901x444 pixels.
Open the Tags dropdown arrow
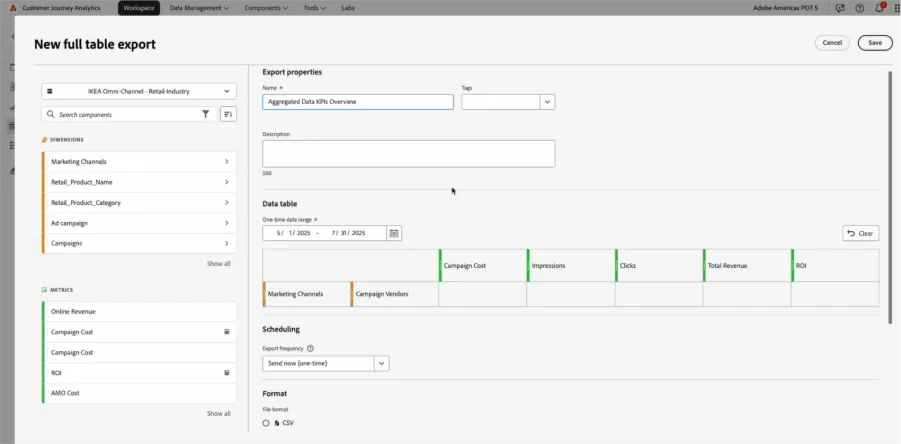coord(547,102)
